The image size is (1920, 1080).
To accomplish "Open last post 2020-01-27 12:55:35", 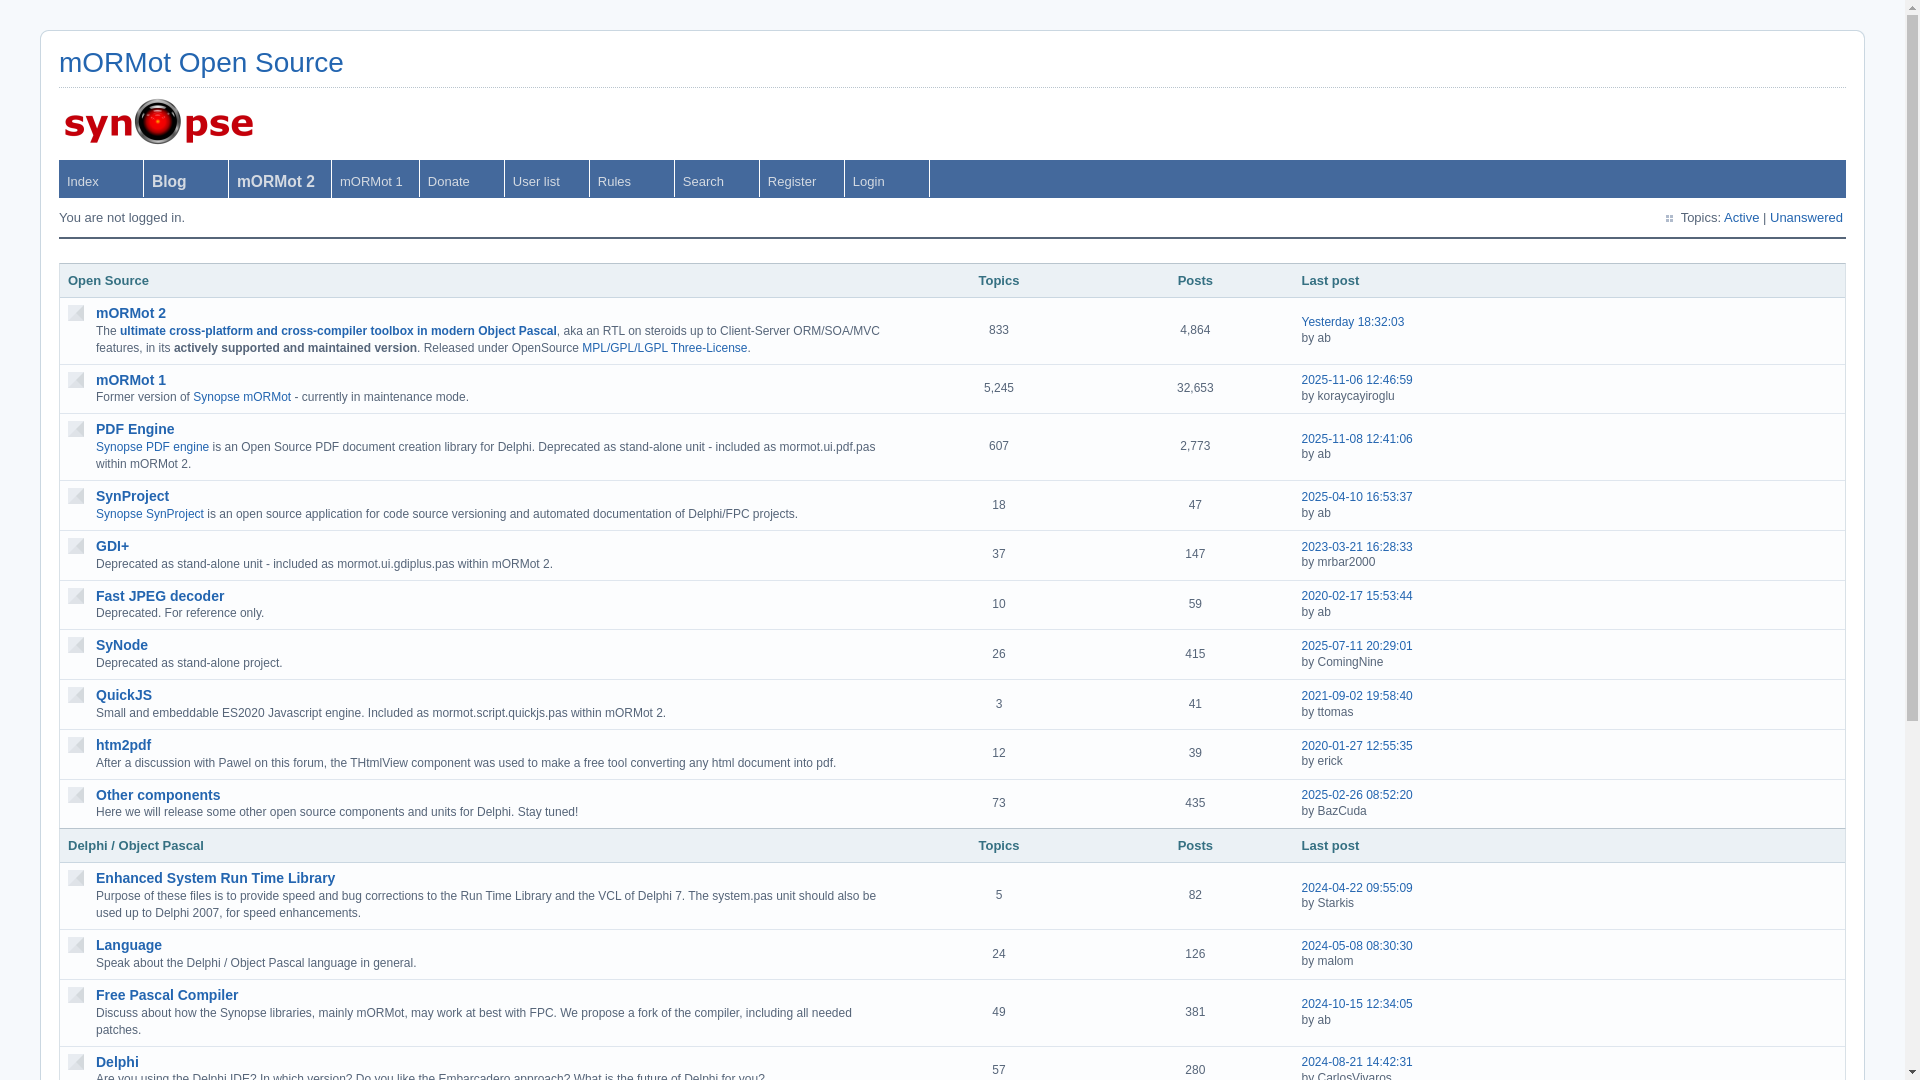I will coord(1357,746).
